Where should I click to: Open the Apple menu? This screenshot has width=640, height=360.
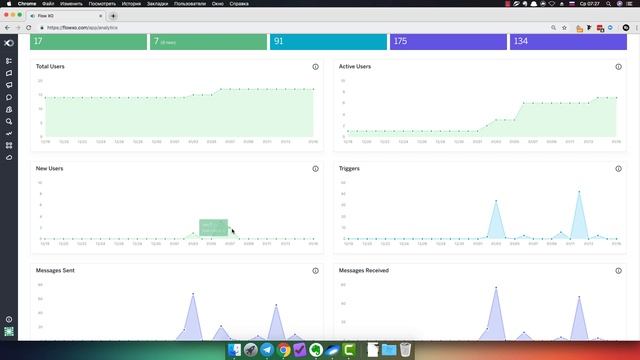tap(9, 4)
